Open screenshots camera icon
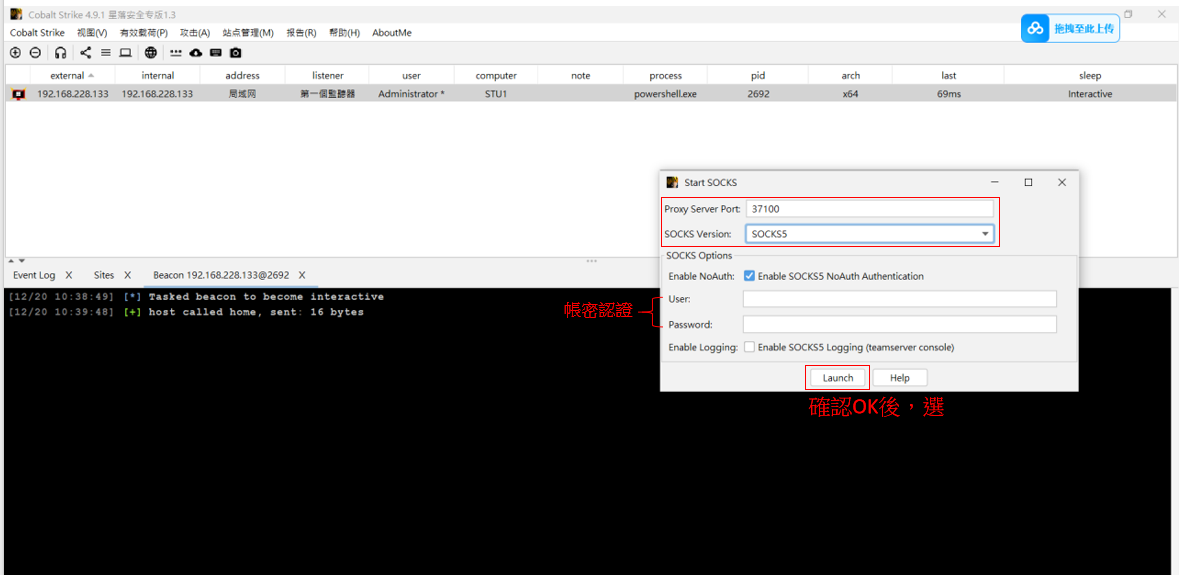 (235, 53)
